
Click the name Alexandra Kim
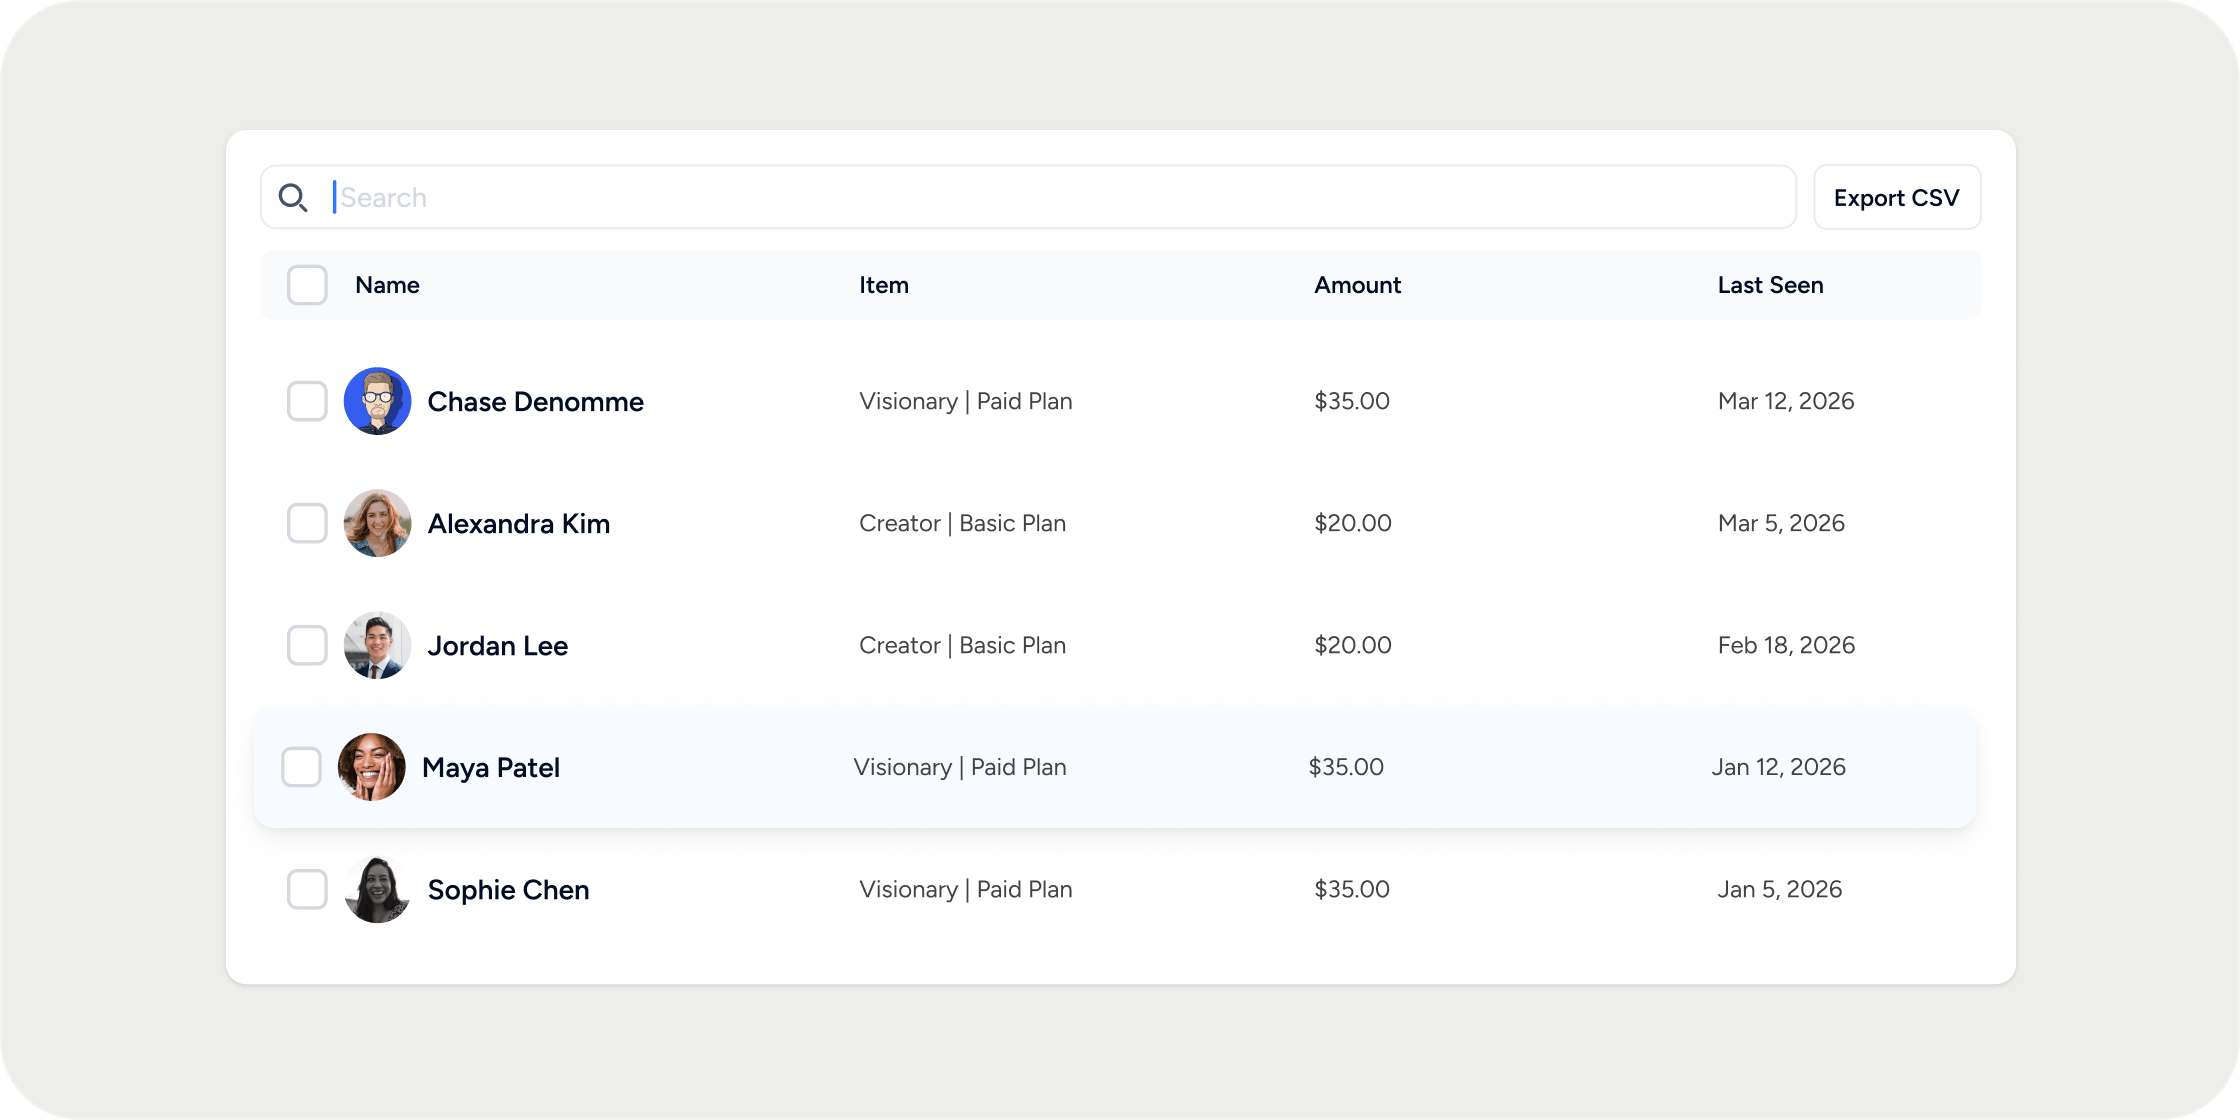point(519,524)
